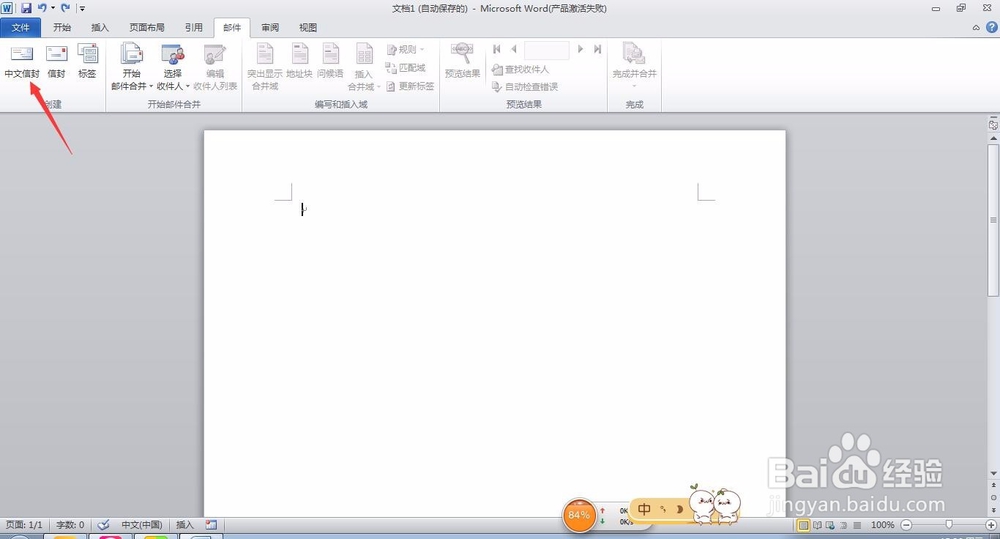Image resolution: width=1000 pixels, height=539 pixels.
Task: Click 字数: 0 word count in status bar
Action: coord(70,524)
